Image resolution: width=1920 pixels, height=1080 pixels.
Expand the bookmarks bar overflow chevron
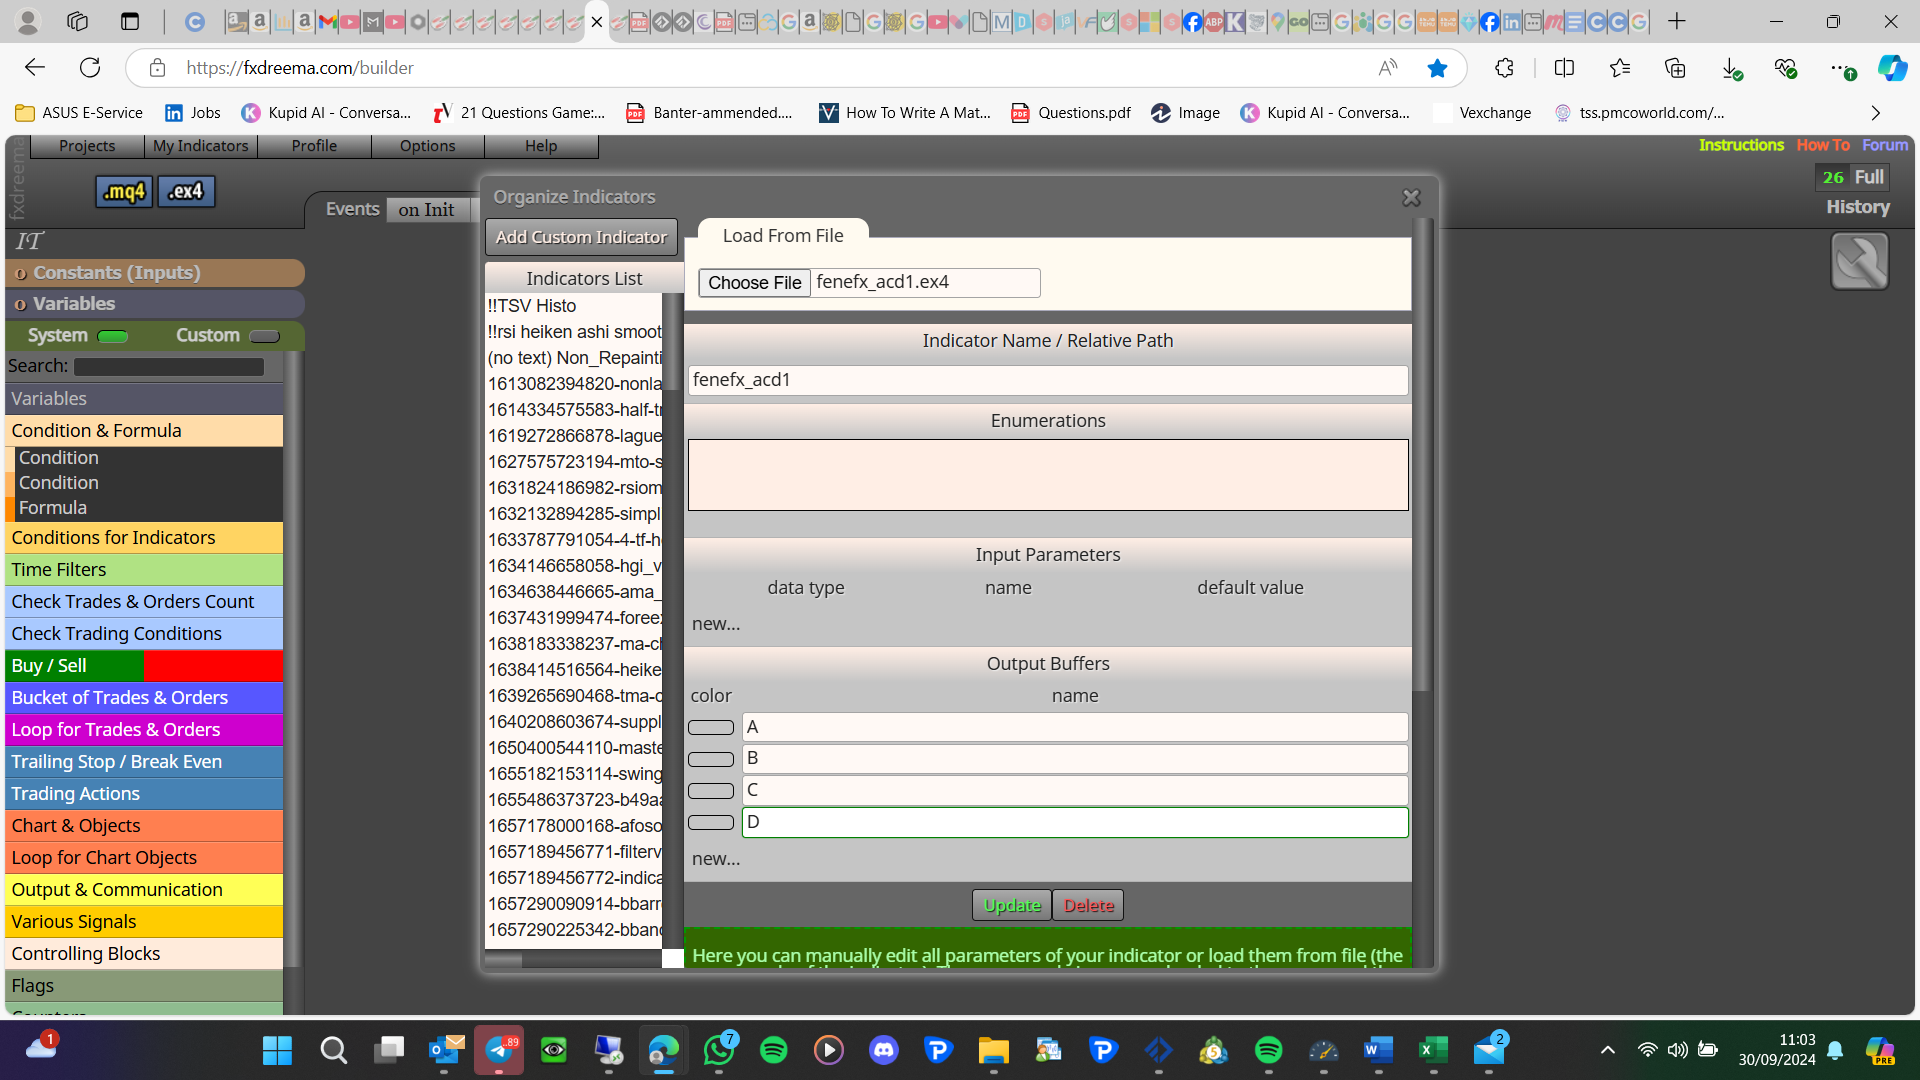click(1876, 113)
